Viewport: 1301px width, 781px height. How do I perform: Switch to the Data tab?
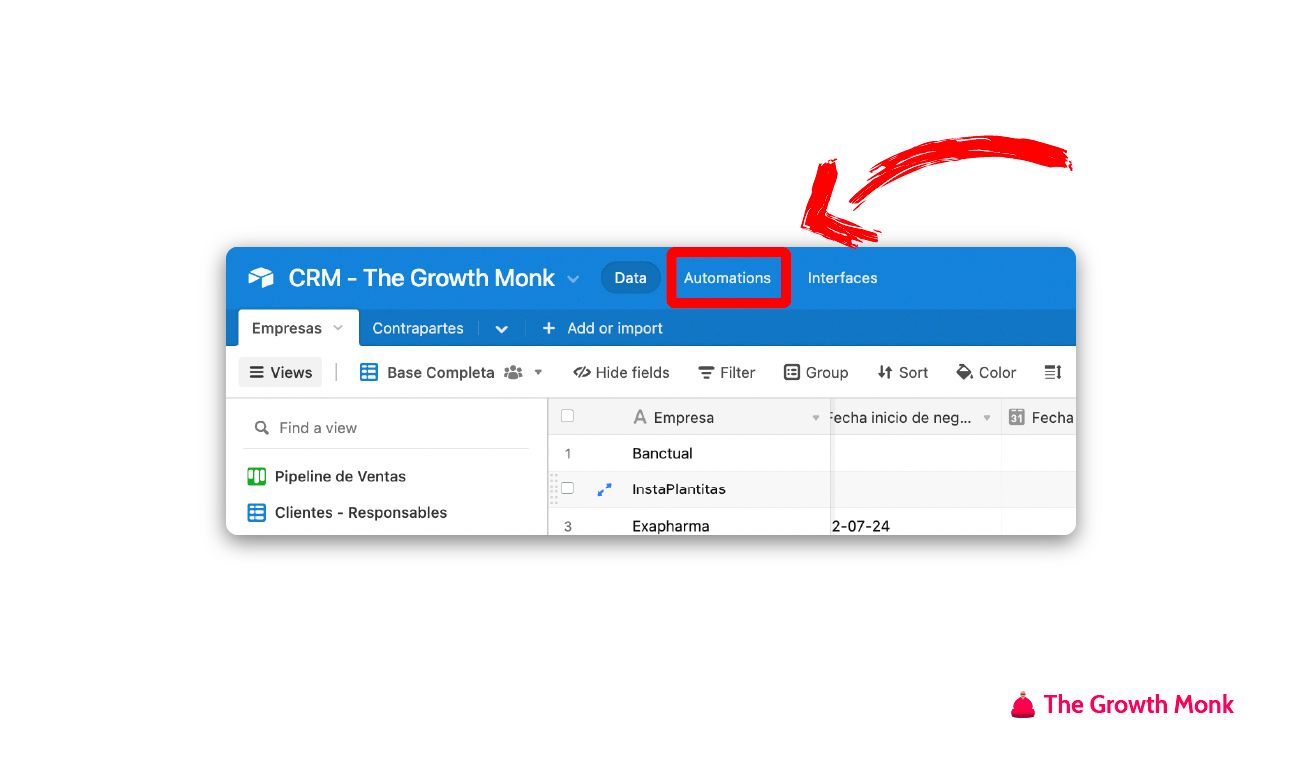(630, 278)
